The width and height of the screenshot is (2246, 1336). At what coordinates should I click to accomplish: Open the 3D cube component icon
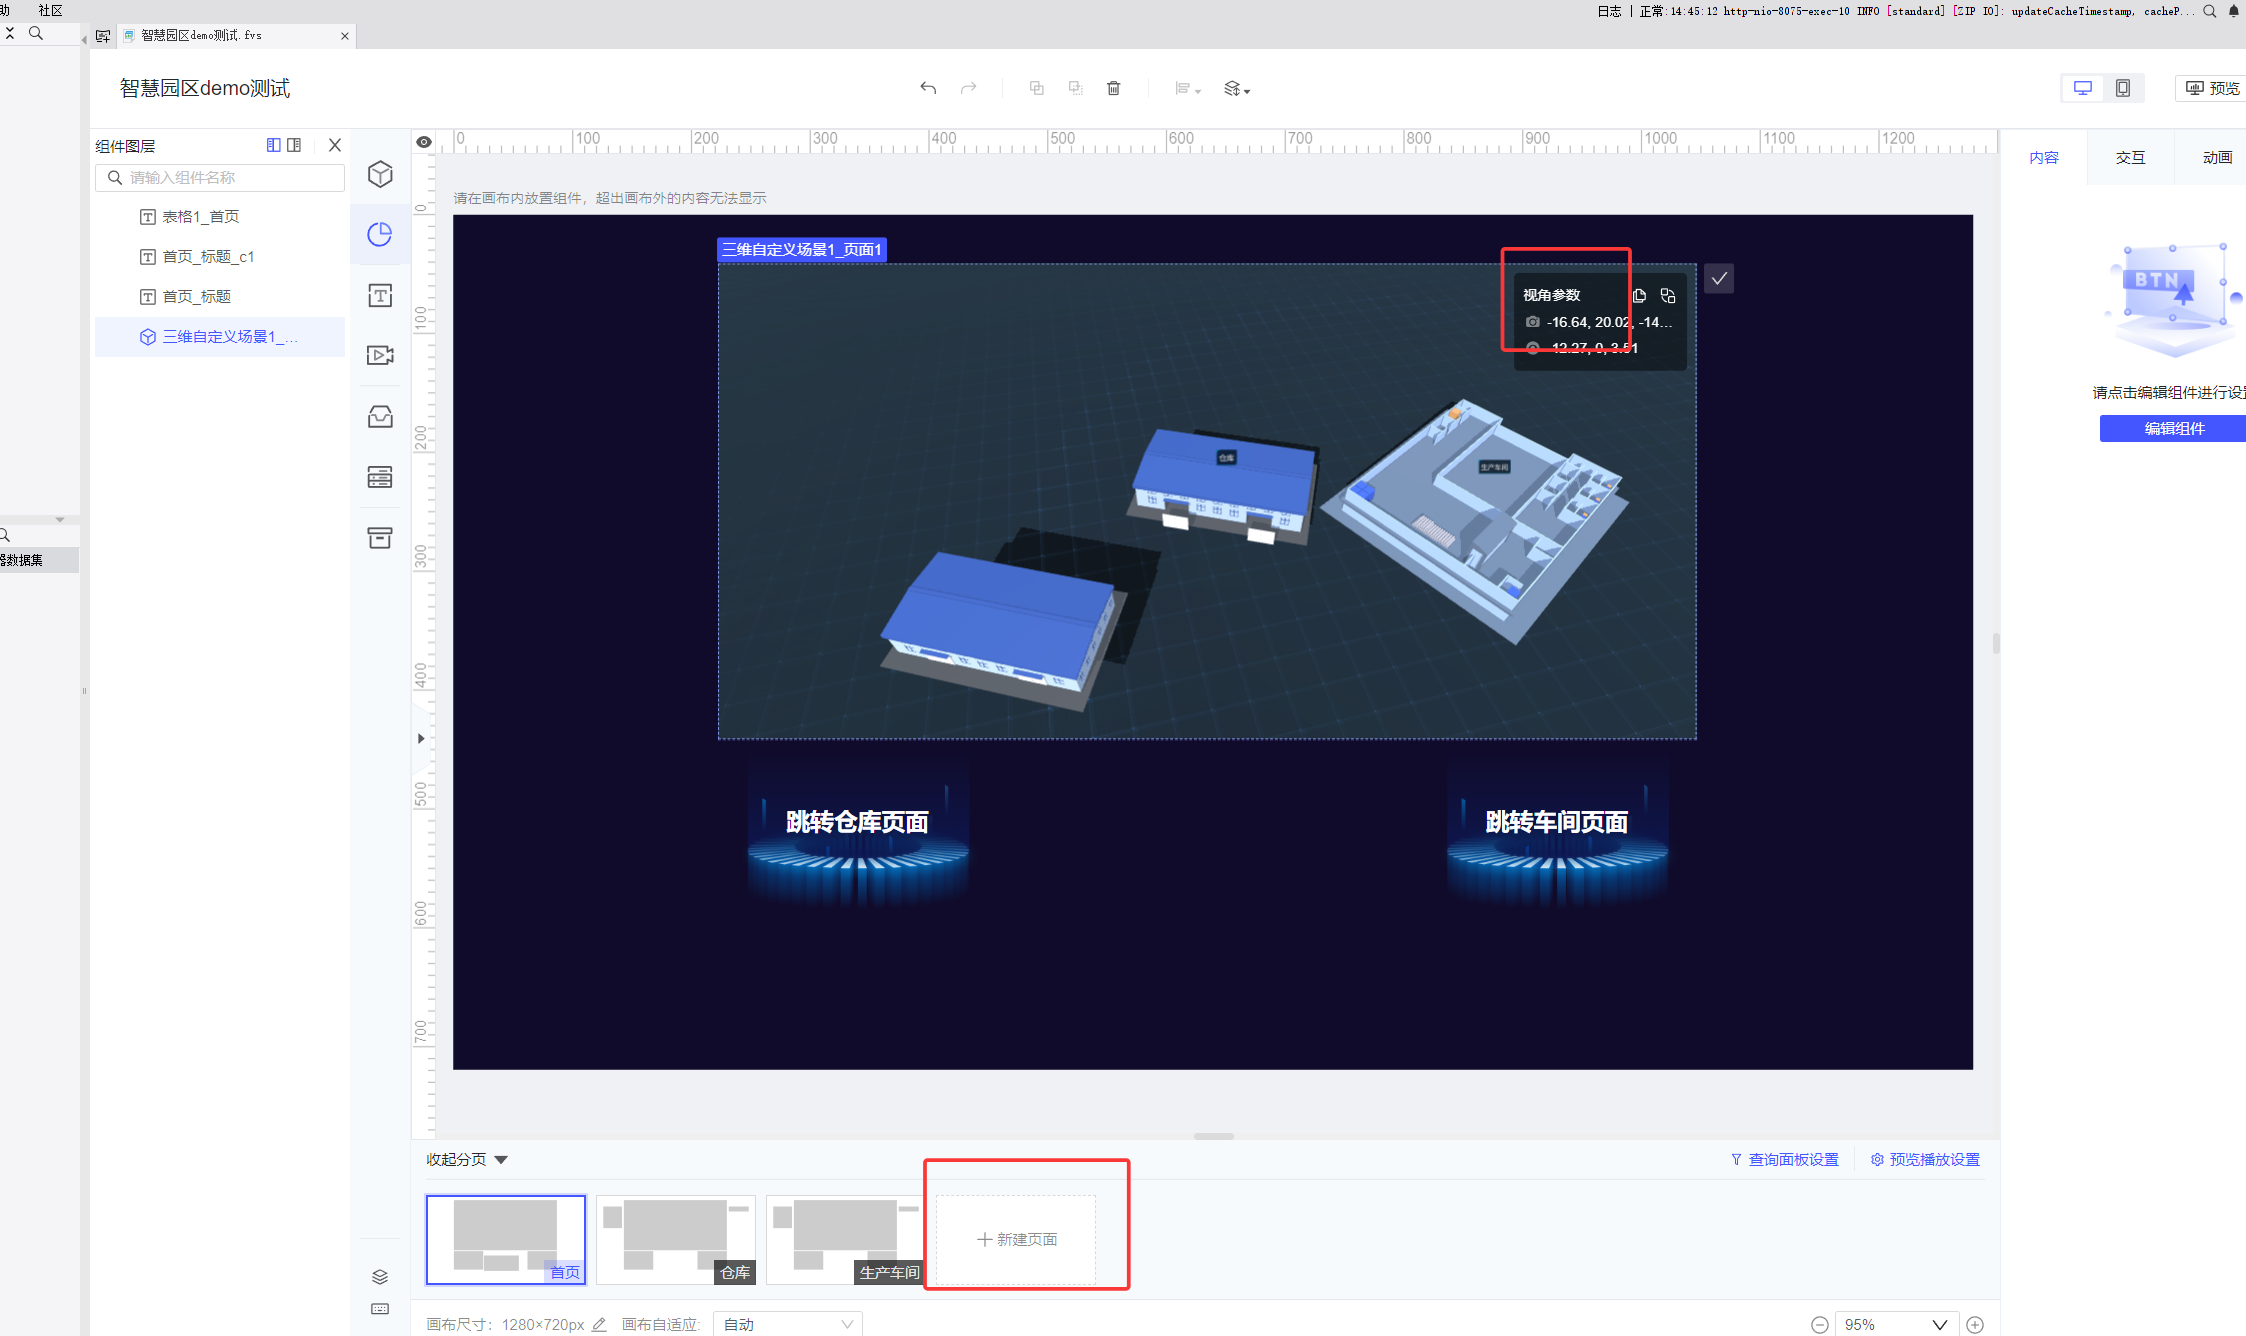coord(380,174)
